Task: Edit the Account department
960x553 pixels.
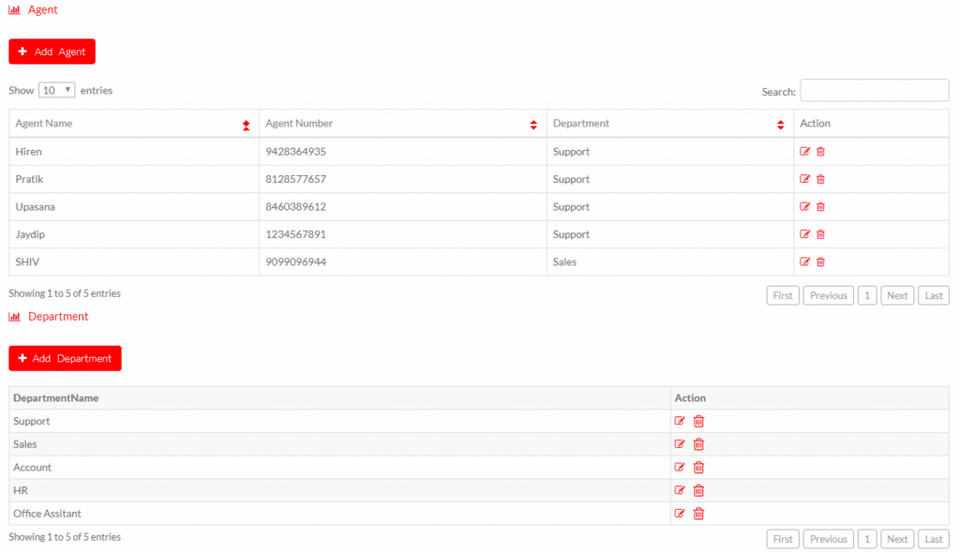Action: [680, 467]
